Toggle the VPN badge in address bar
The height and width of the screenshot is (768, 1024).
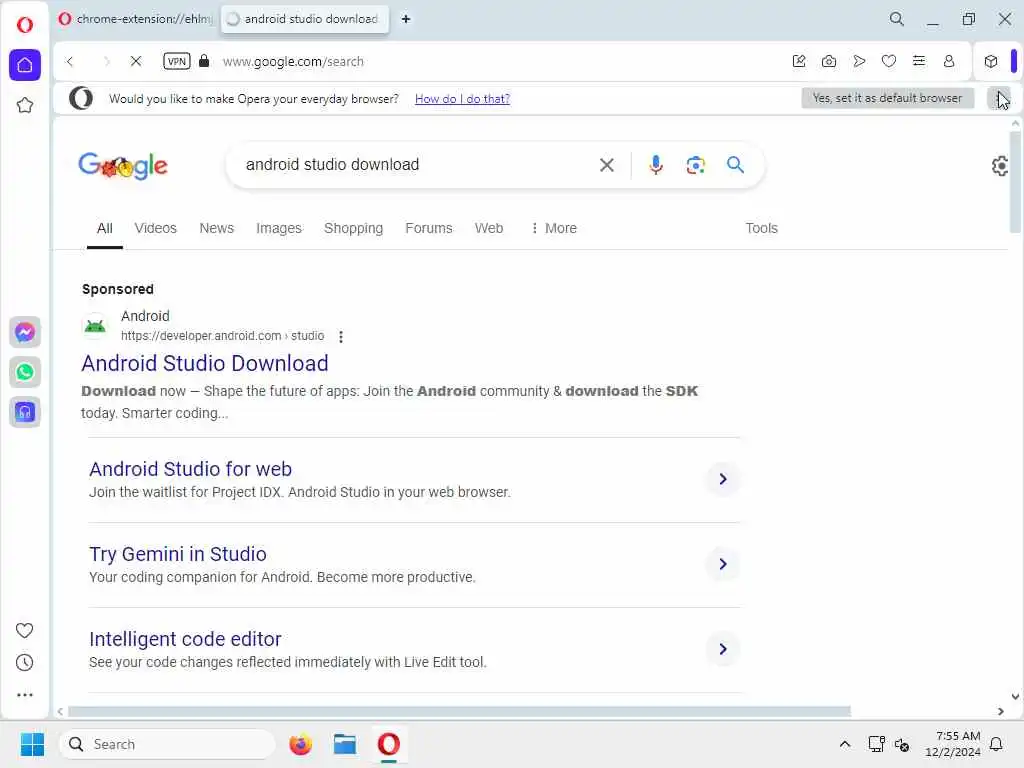tap(176, 61)
